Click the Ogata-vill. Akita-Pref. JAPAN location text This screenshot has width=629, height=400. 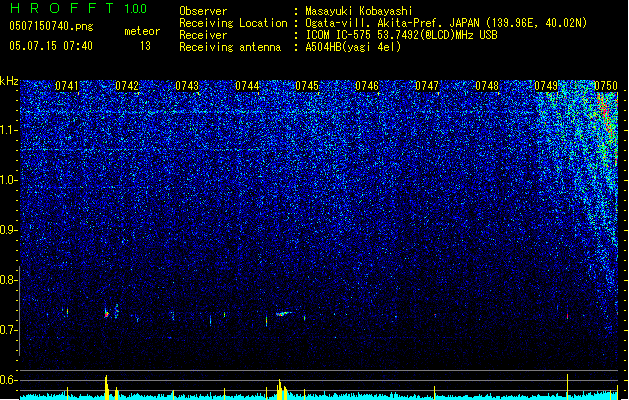[446, 23]
